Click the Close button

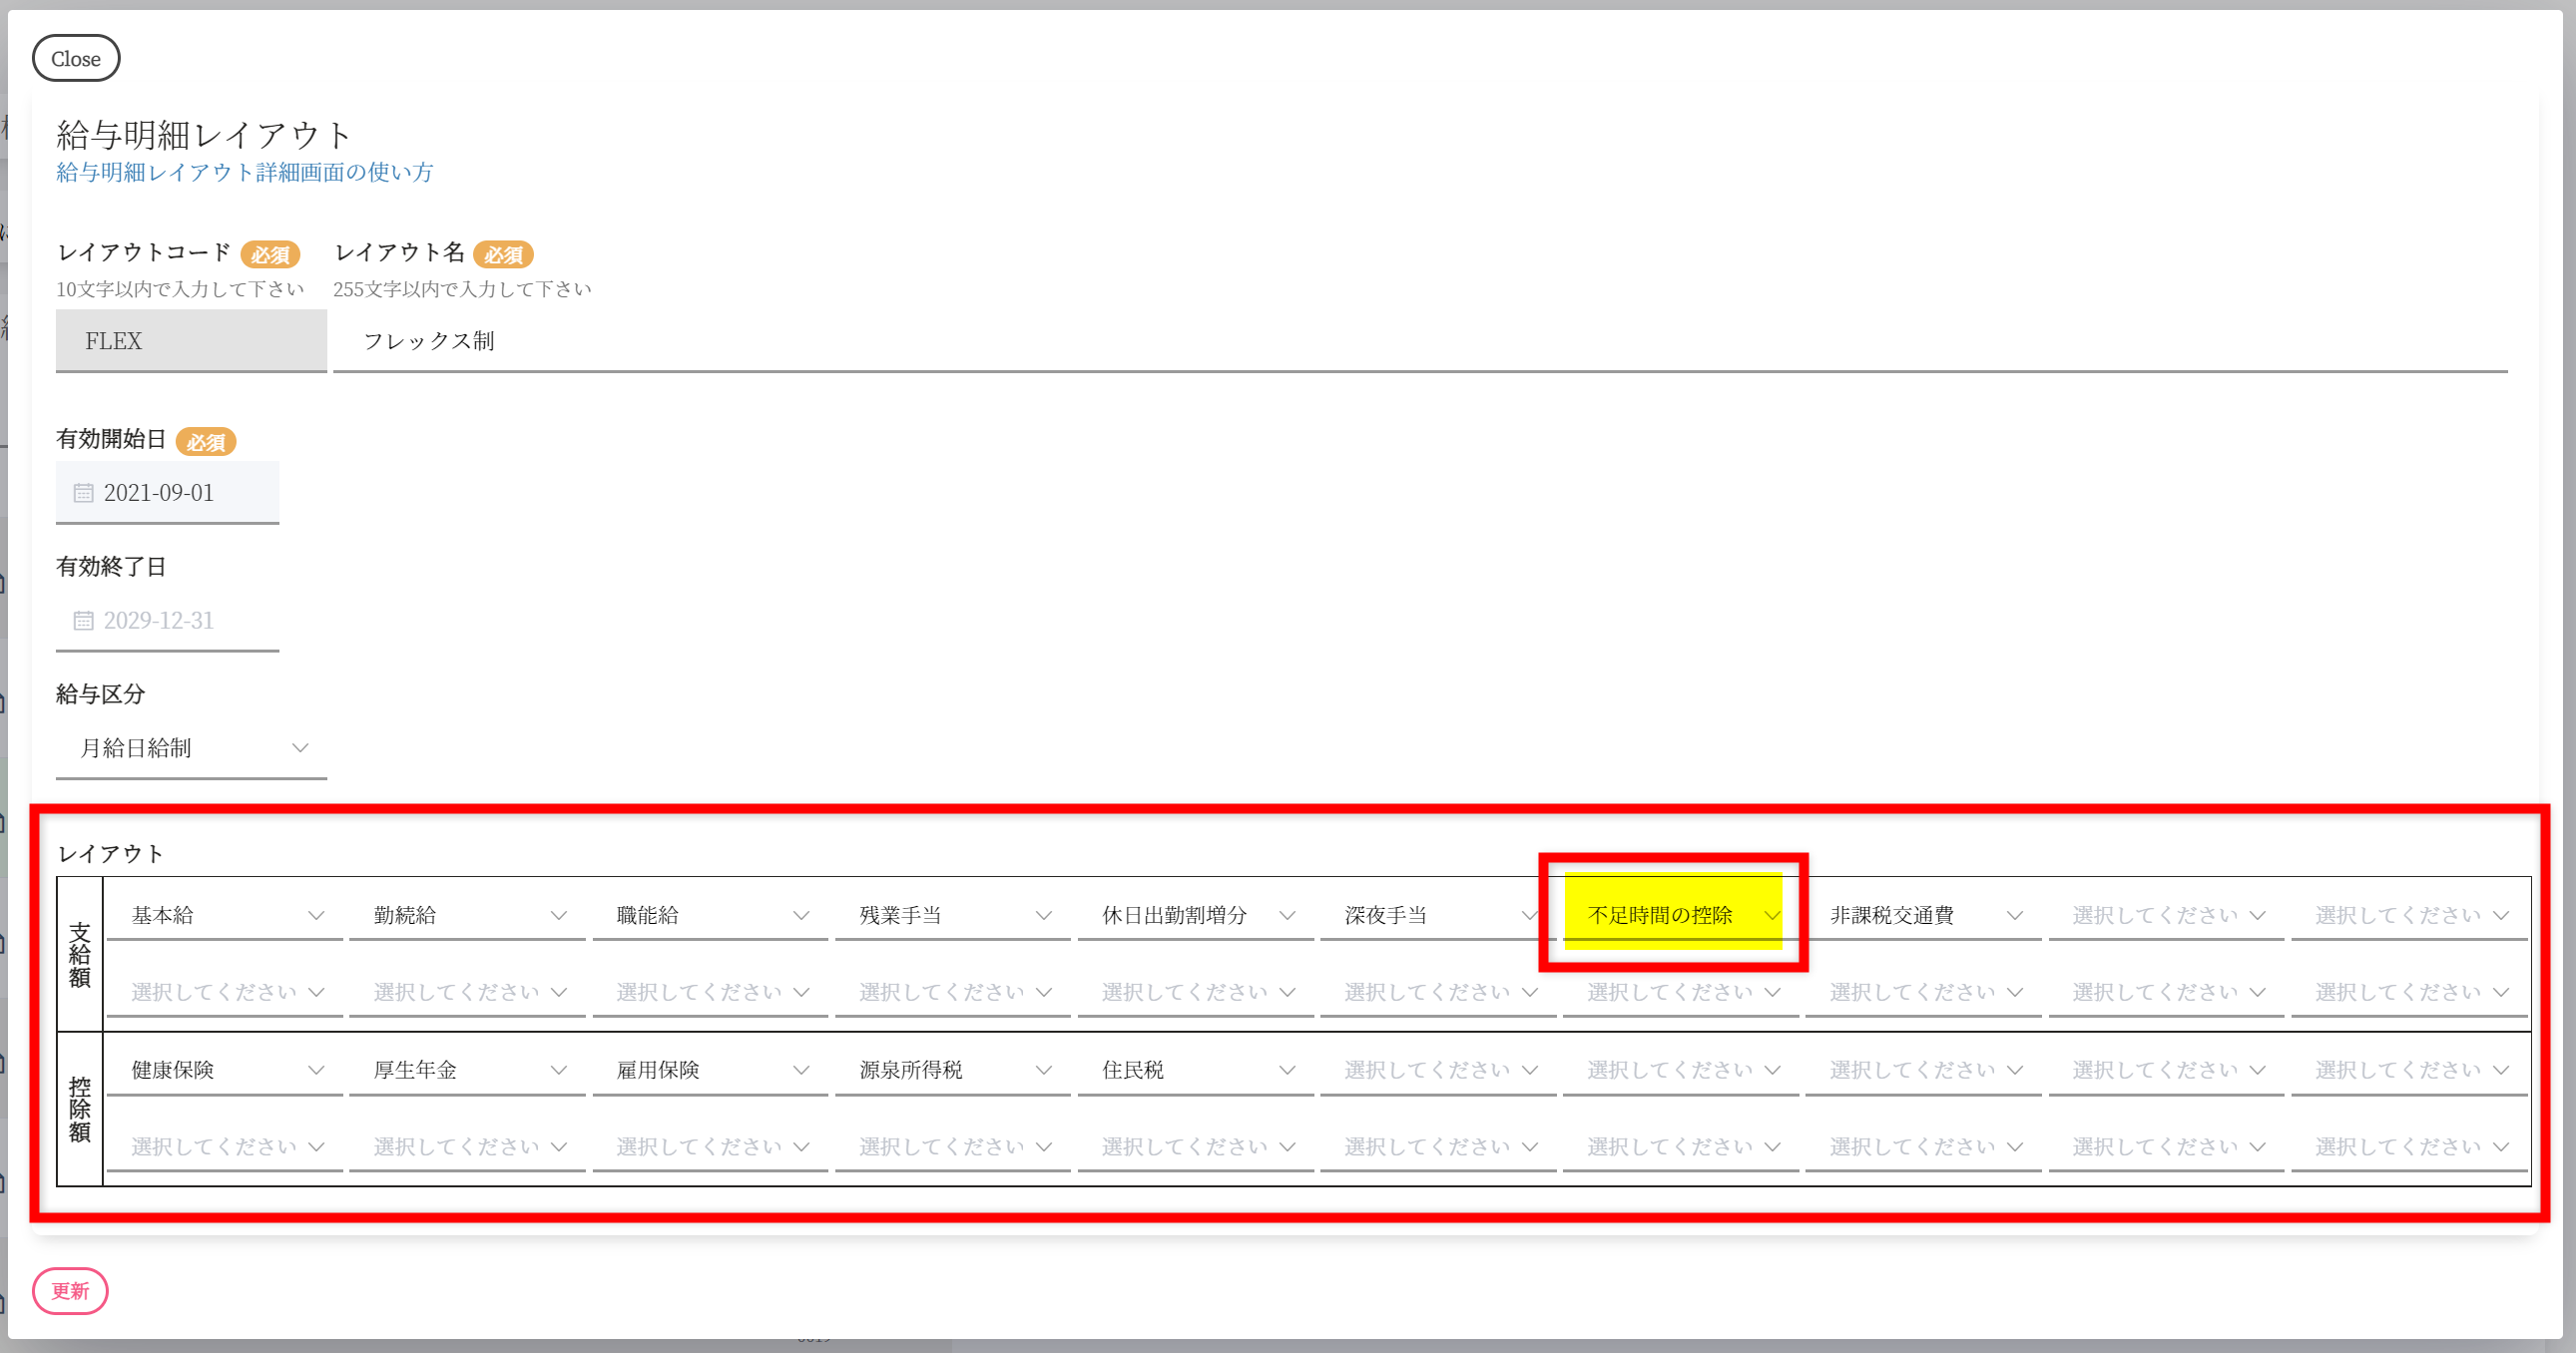coord(76,59)
